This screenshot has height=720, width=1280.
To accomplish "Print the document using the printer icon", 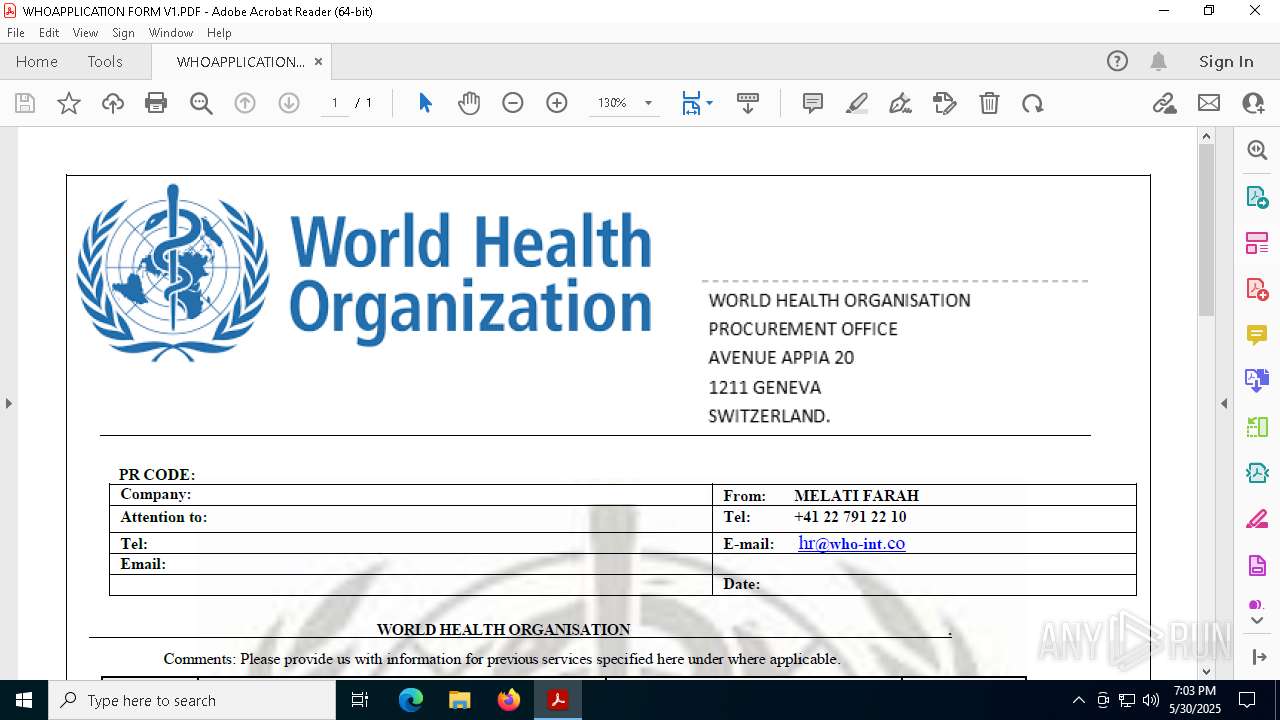I will pyautogui.click(x=156, y=103).
